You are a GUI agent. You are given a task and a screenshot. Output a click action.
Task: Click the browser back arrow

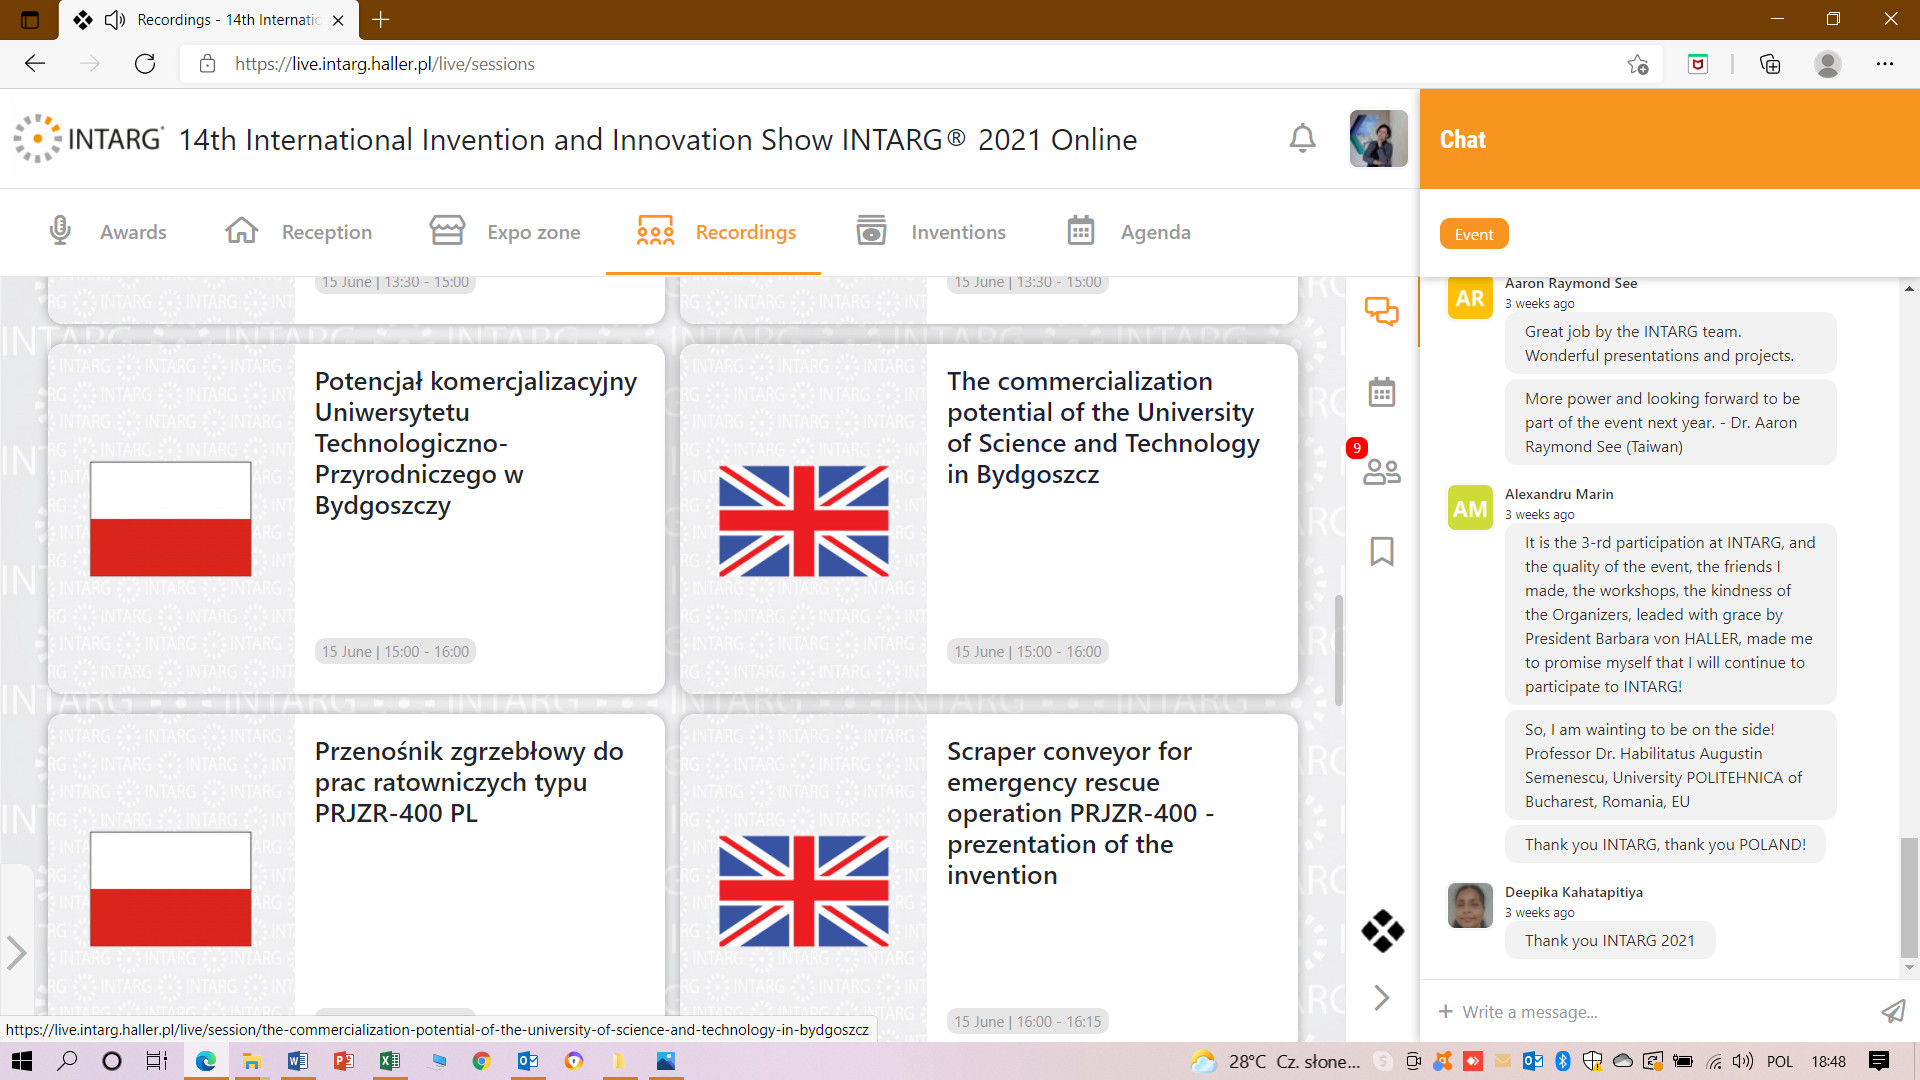coord(35,64)
